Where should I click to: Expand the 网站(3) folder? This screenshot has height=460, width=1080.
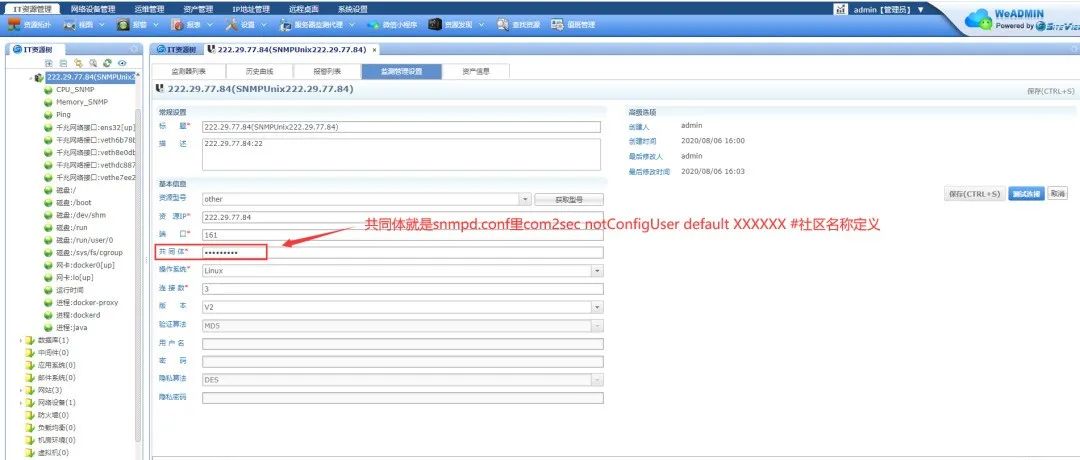click(20, 390)
